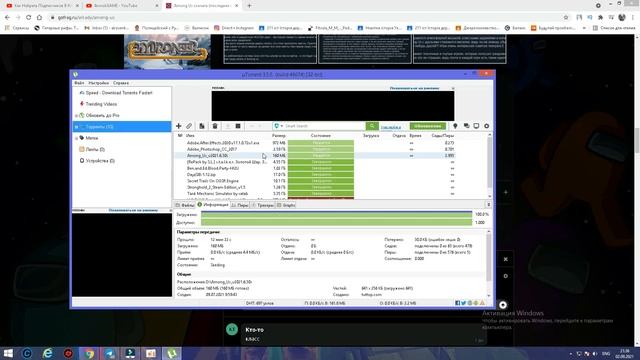Click the chat bubbles icon in uTorrent toolbar
Viewport: 640px width, 360px height.
coord(466,126)
